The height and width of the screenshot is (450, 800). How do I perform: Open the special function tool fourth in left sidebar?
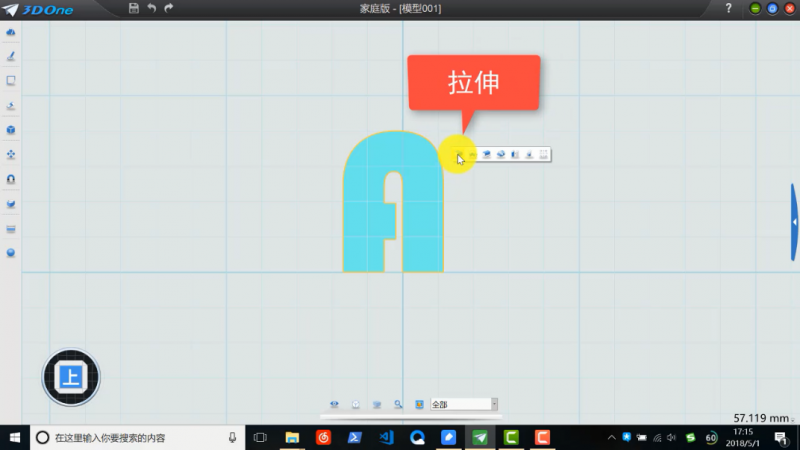[x=11, y=106]
